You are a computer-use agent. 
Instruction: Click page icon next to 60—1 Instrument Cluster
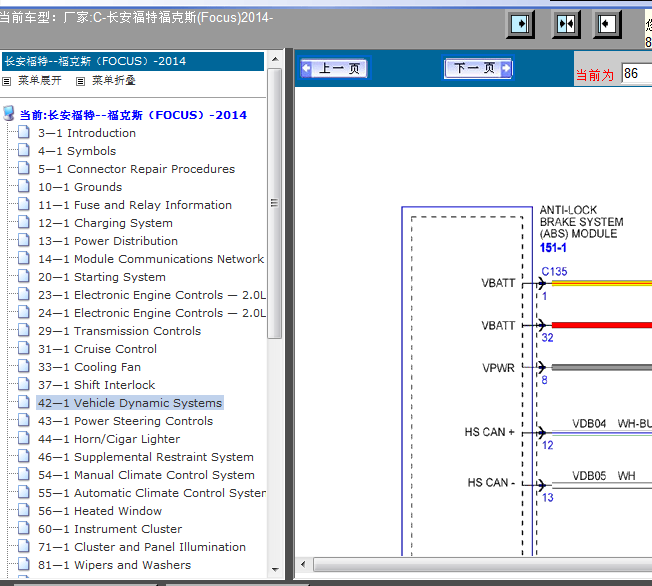pos(24,528)
